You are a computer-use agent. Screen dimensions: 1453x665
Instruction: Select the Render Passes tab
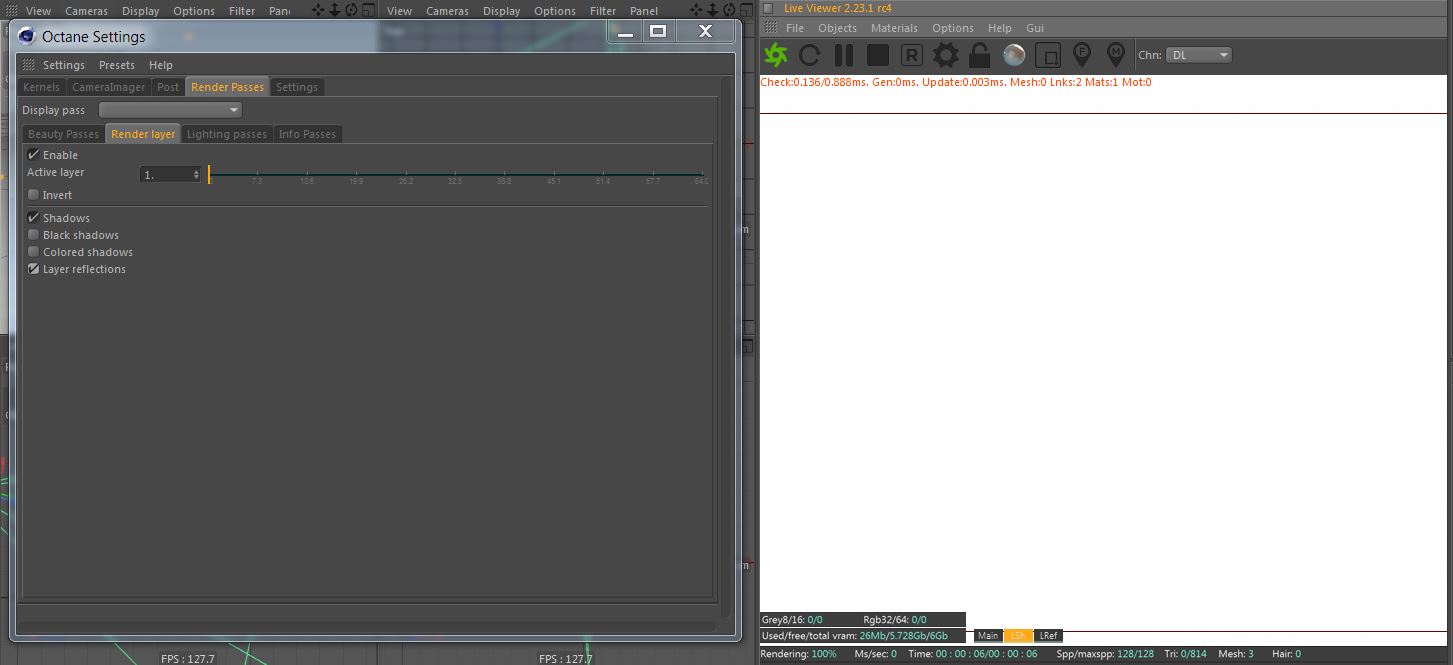click(227, 87)
